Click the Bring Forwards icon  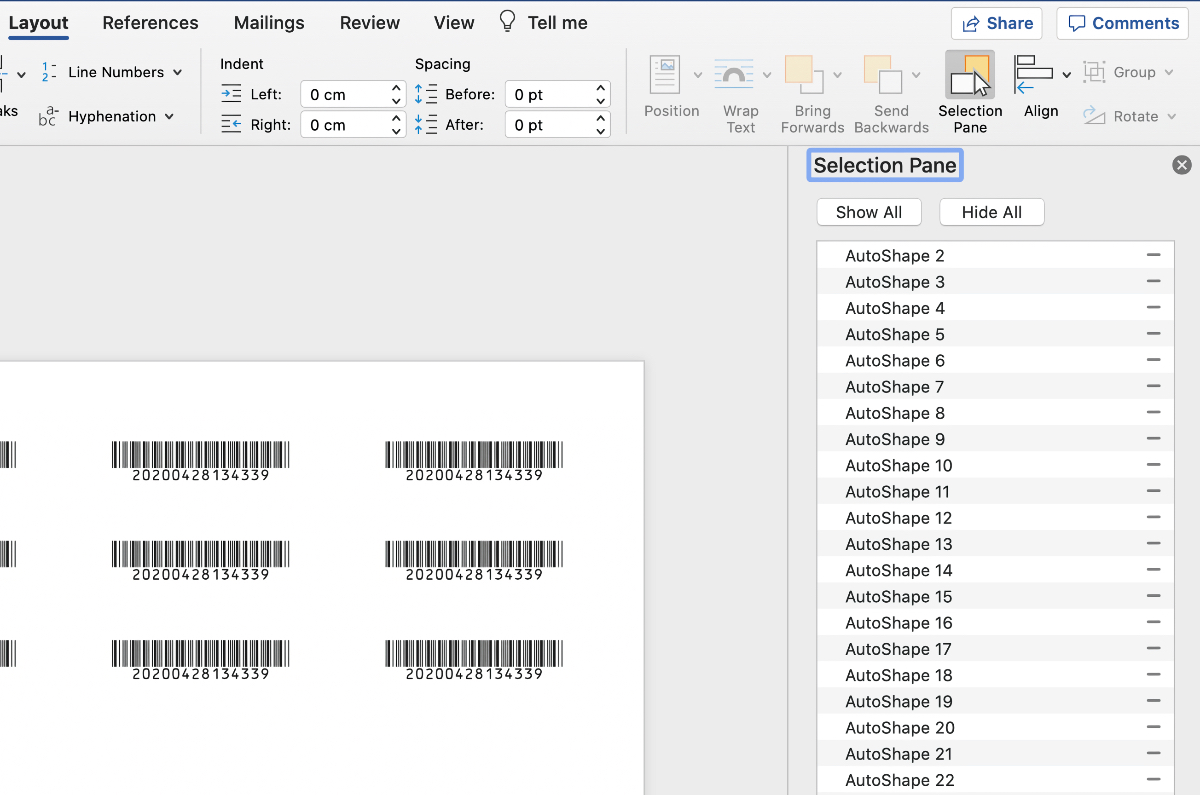coord(805,75)
